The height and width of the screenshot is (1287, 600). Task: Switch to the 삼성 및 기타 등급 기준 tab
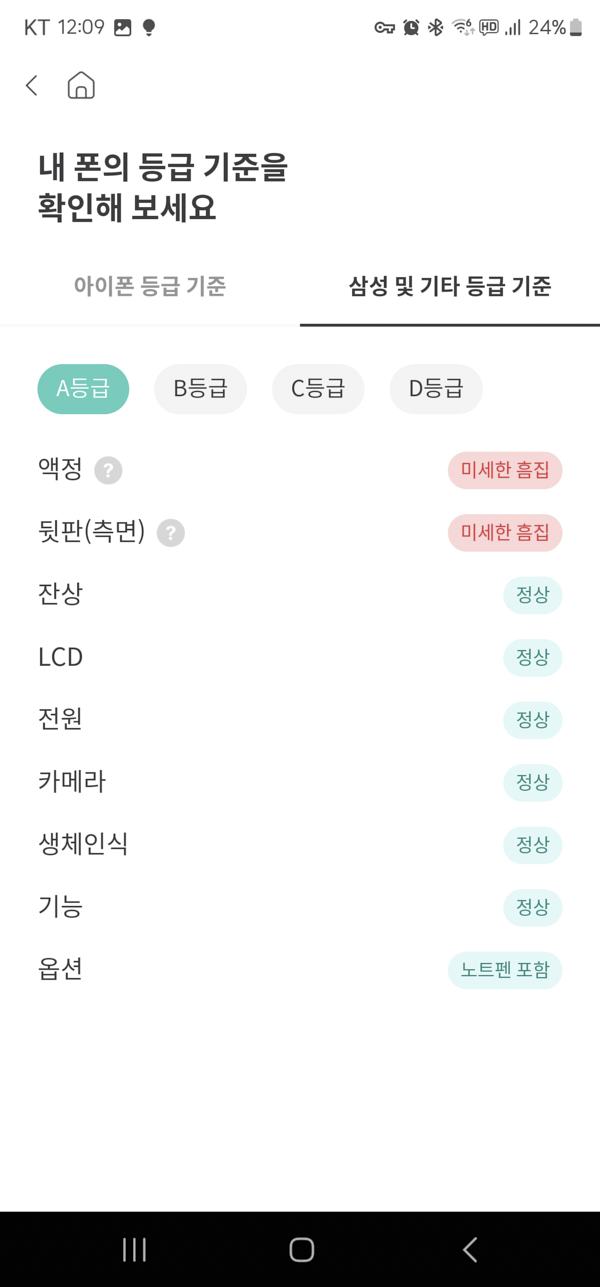448,285
